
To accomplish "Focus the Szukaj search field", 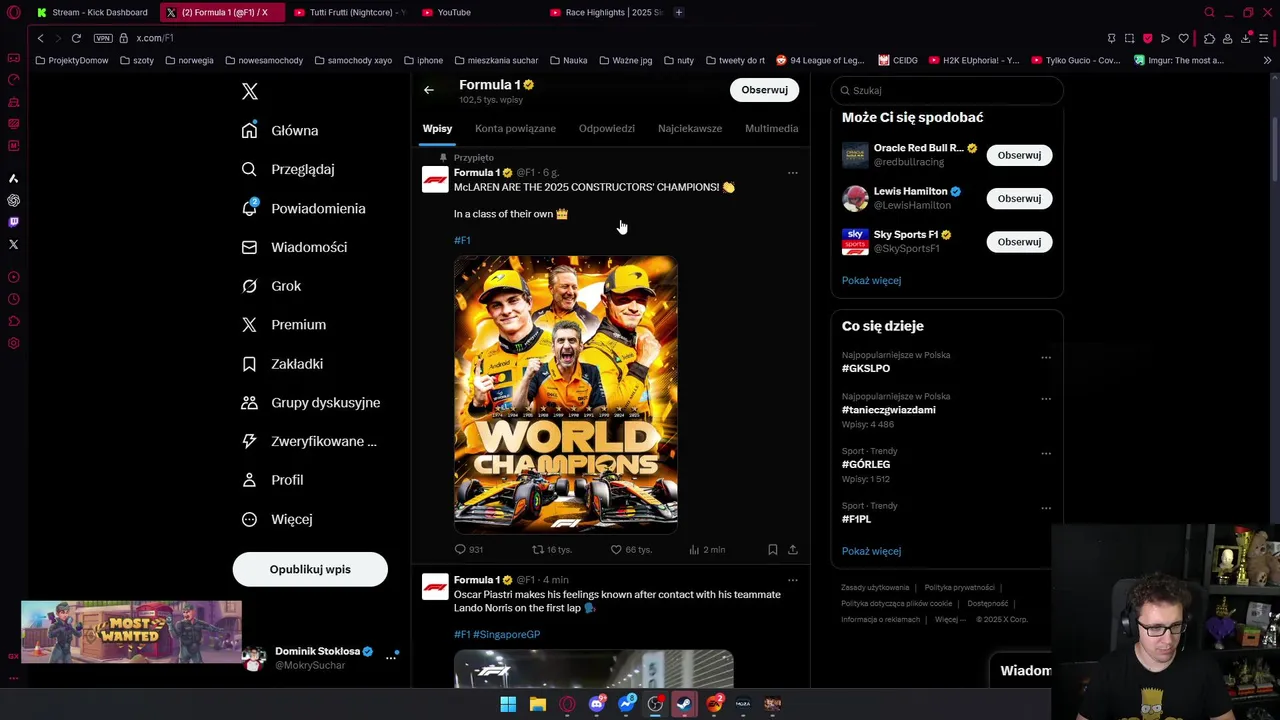I will tap(946, 90).
